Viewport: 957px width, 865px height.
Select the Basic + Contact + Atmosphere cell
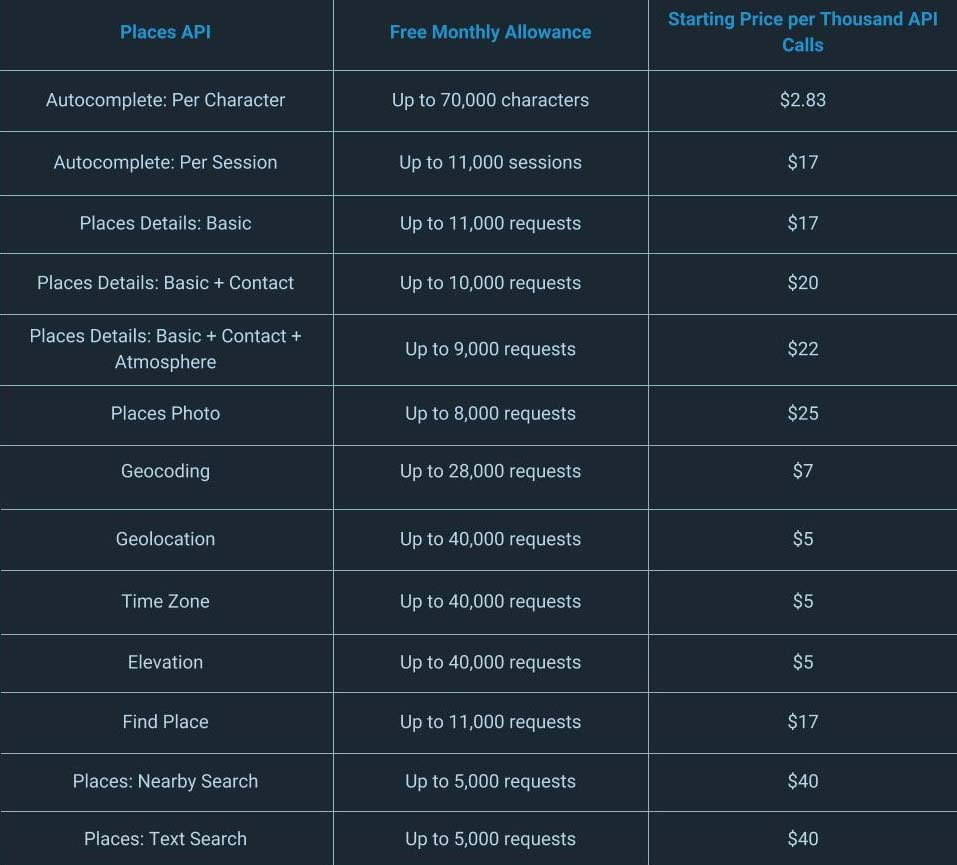click(x=165, y=349)
